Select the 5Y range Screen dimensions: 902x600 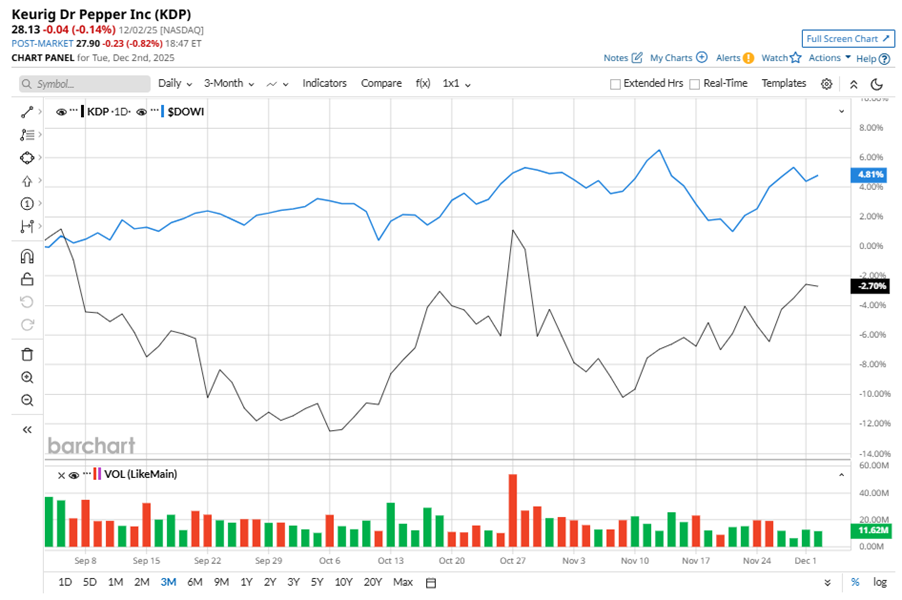pos(317,582)
